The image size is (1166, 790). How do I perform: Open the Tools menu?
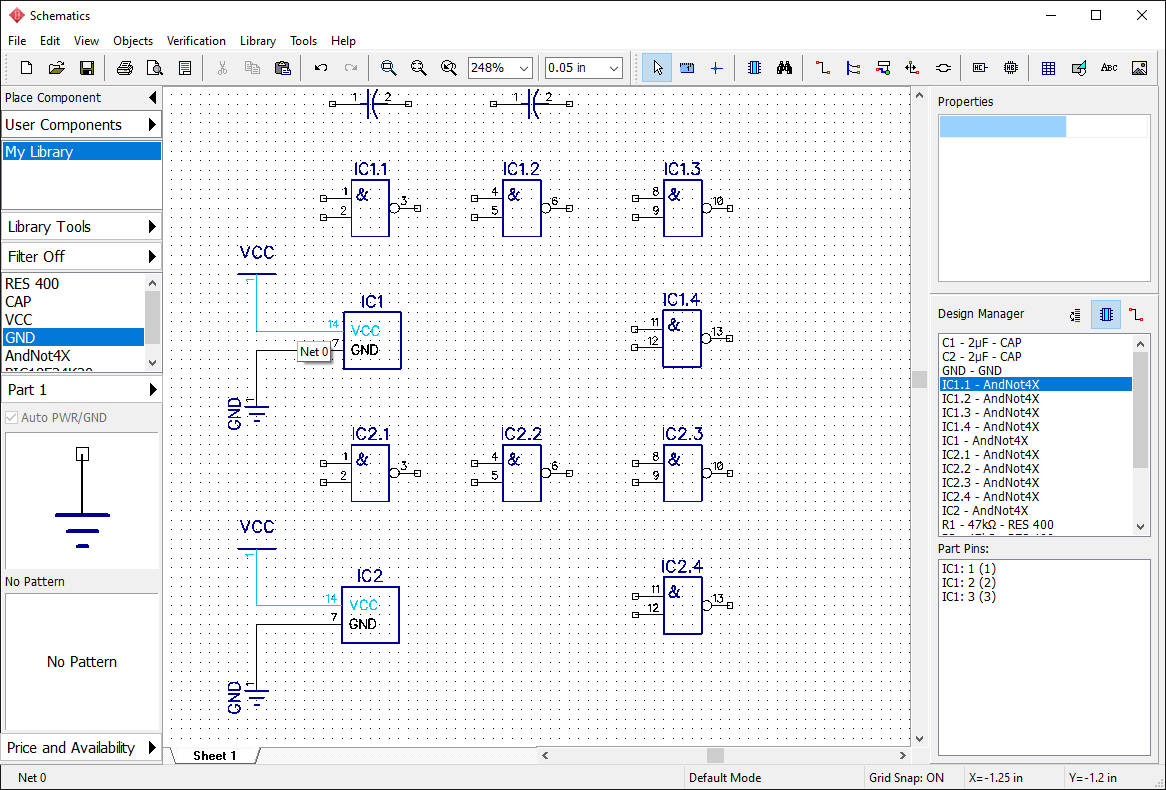(303, 41)
